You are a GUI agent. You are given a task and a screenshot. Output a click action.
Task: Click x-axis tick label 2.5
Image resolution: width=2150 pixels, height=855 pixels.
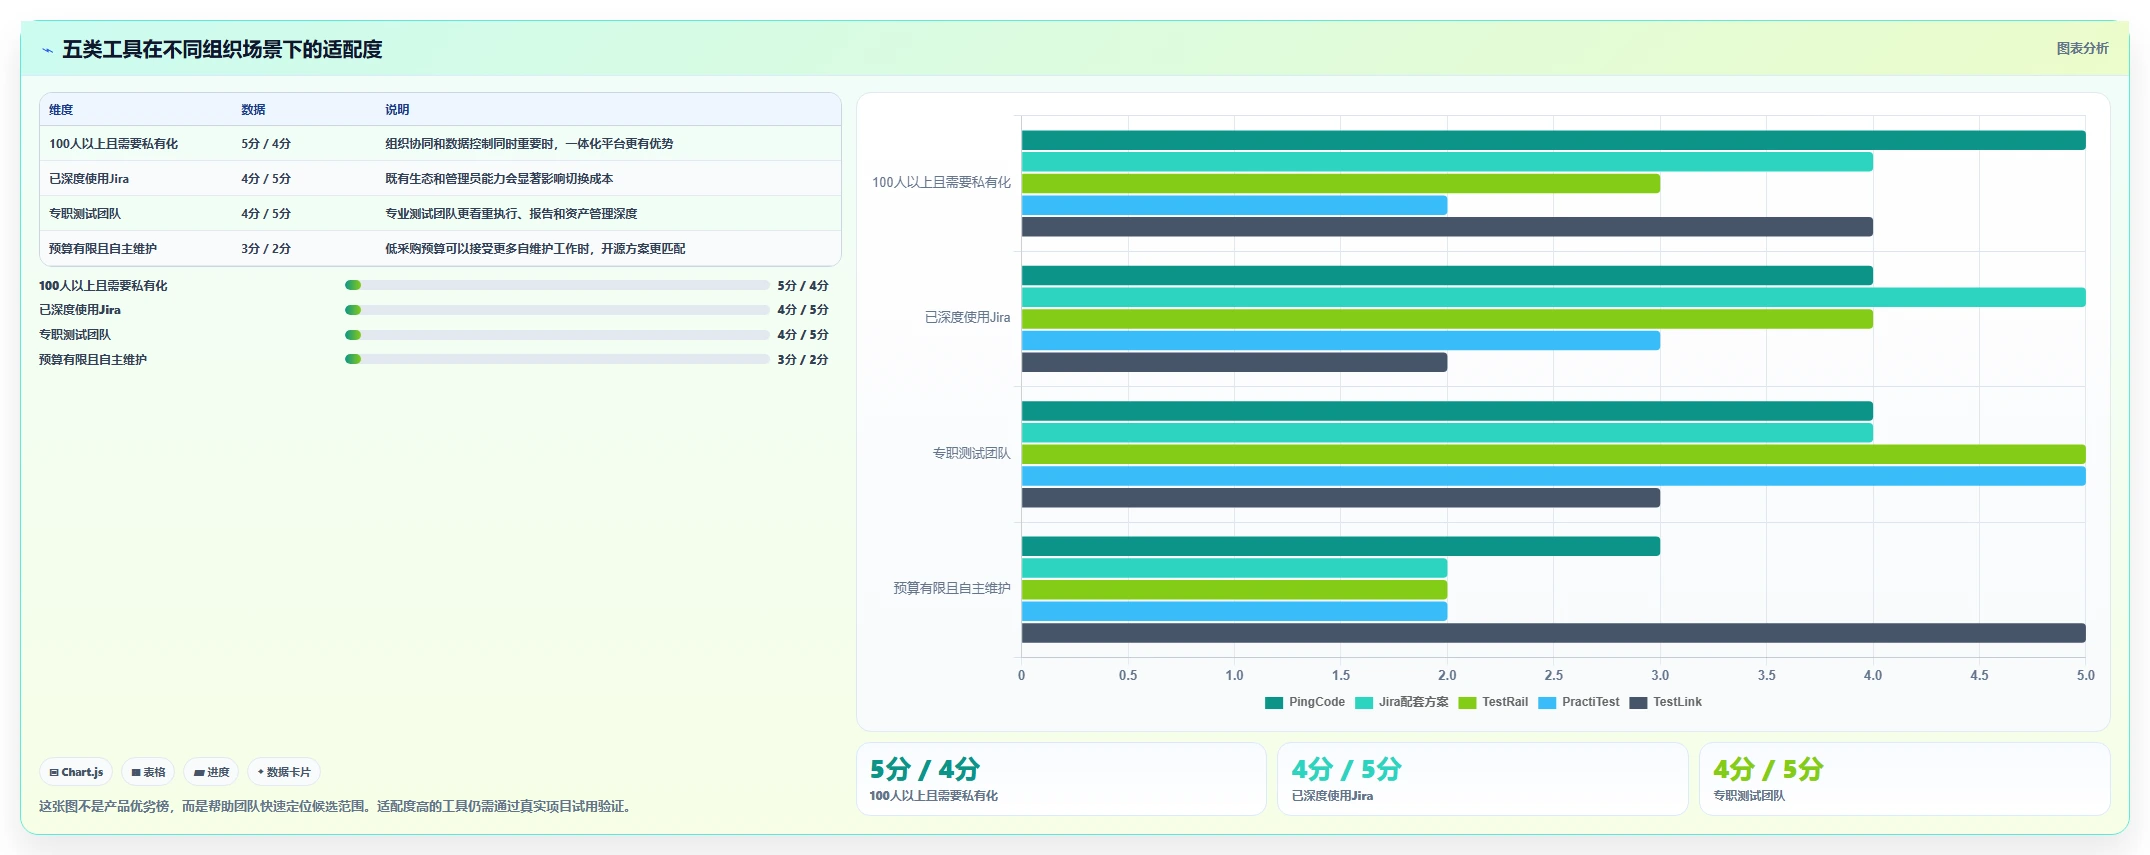tap(1553, 676)
